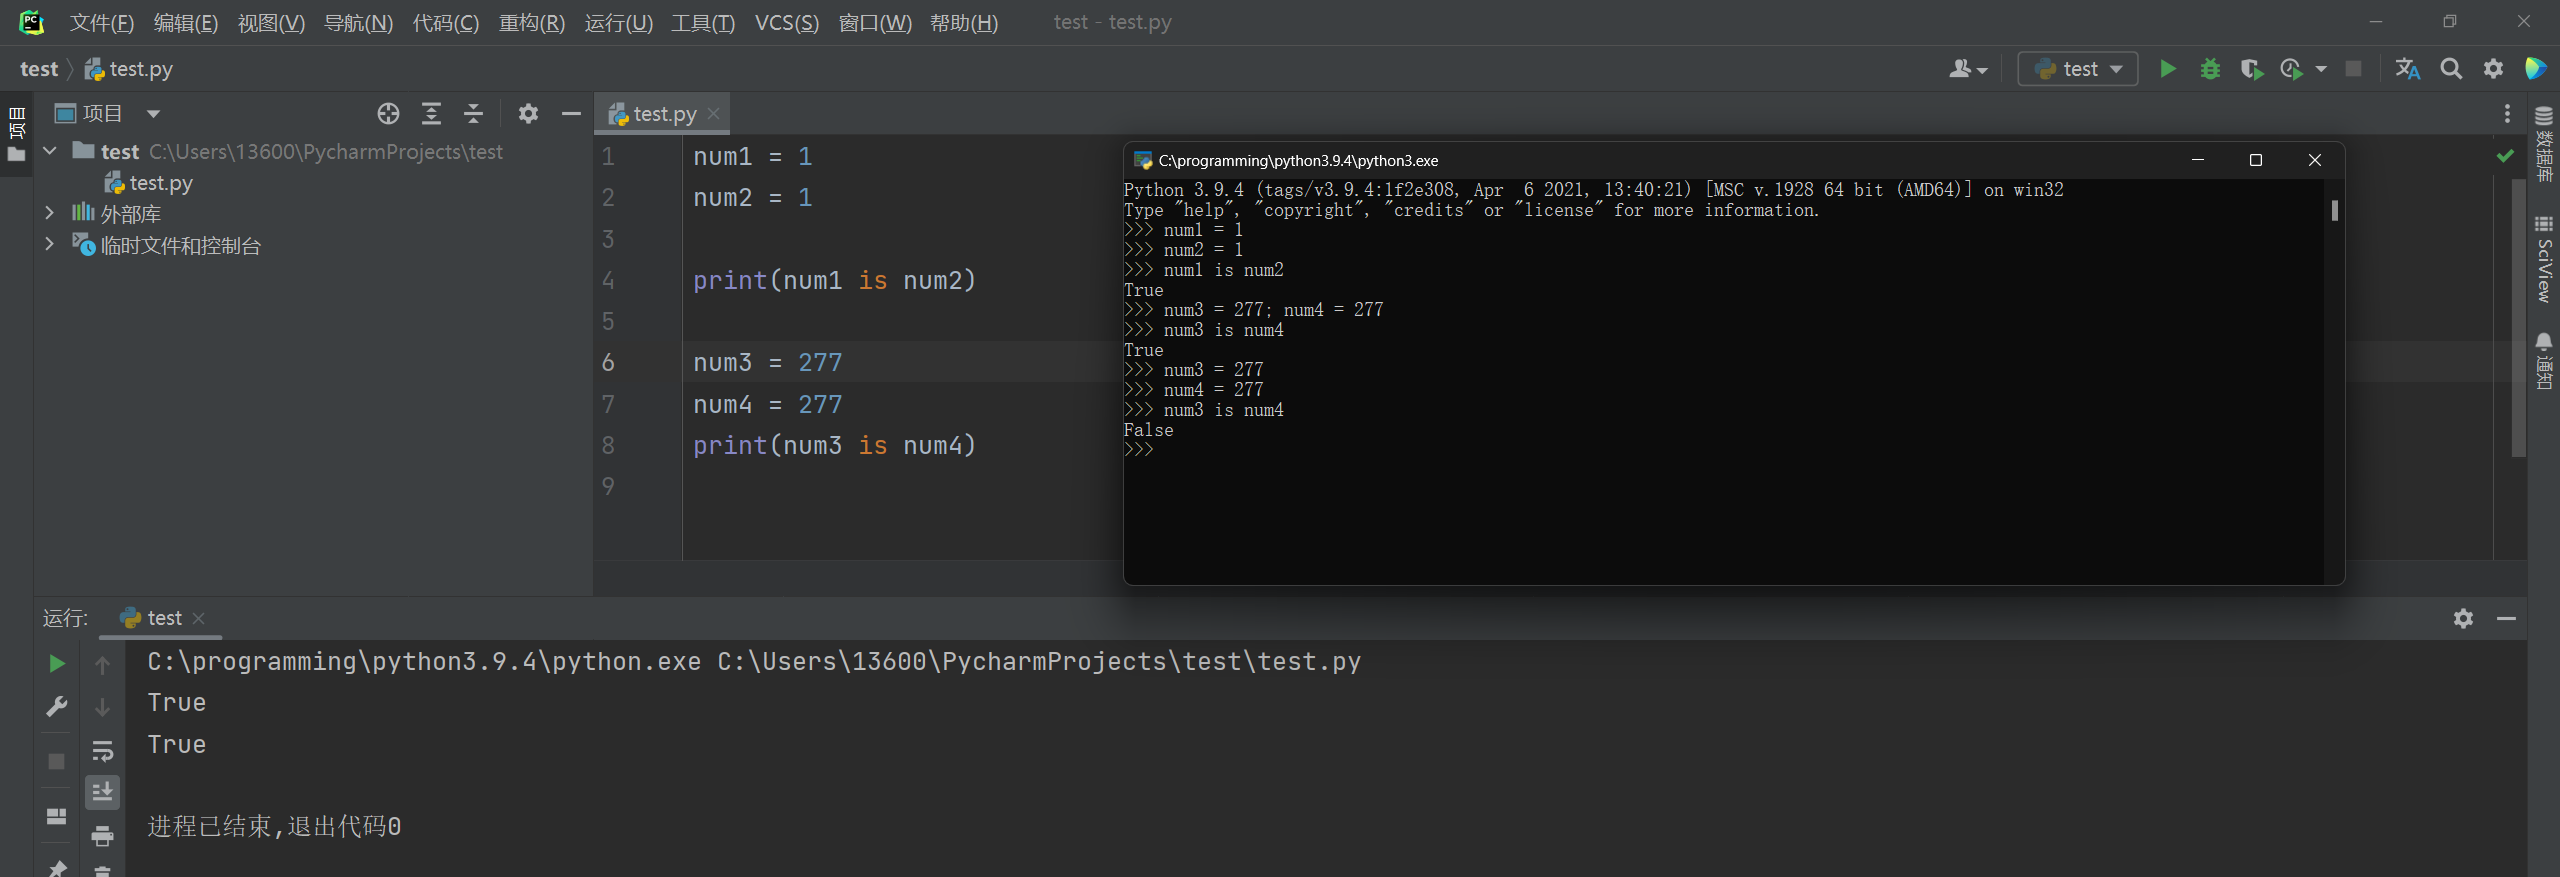Open the database side panel

pos(2544,143)
